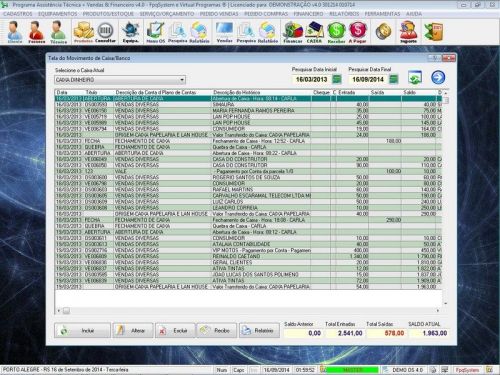Click Pesquisa icon next to Nova OS

coord(177,32)
